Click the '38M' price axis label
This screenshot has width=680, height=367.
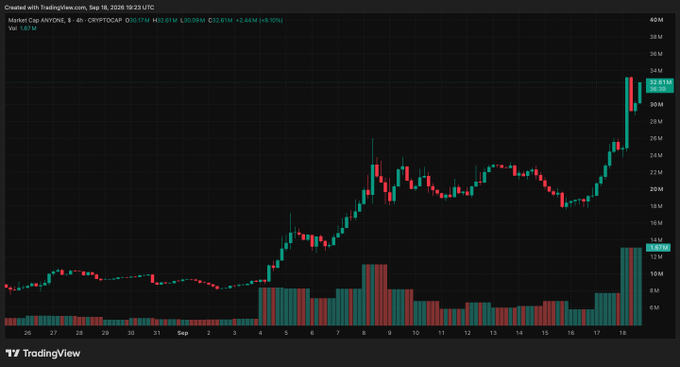pos(656,37)
